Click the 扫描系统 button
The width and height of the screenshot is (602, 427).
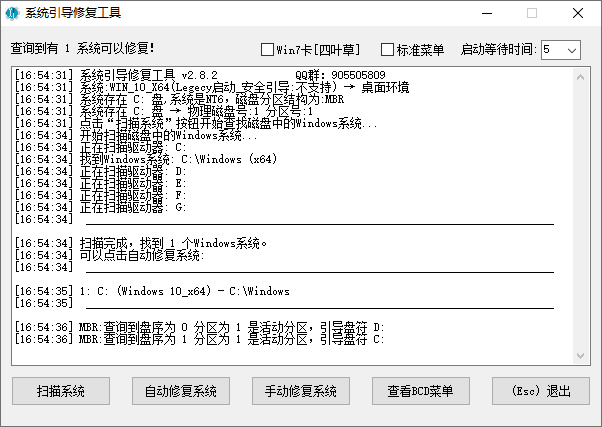60,390
